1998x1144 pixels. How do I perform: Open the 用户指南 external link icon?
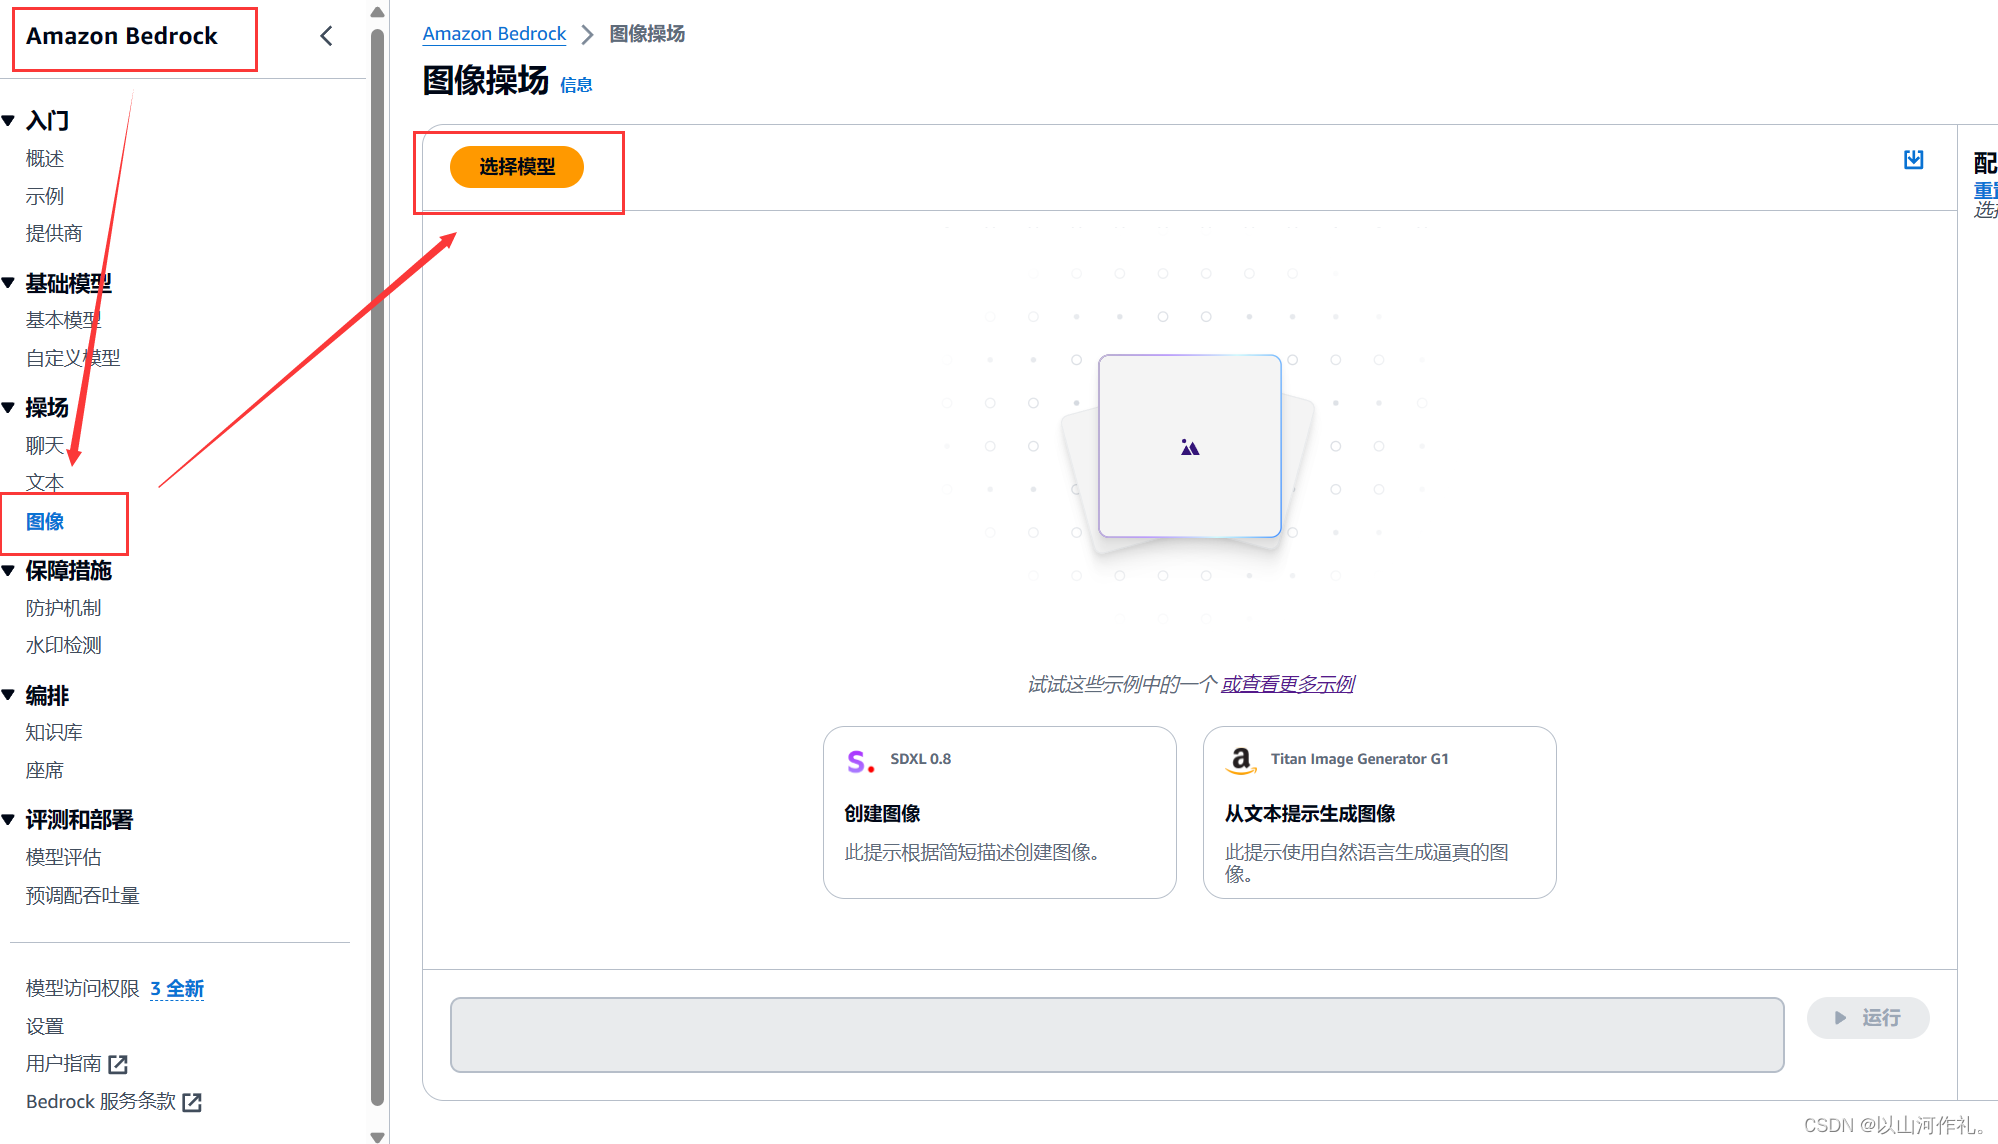(x=118, y=1064)
